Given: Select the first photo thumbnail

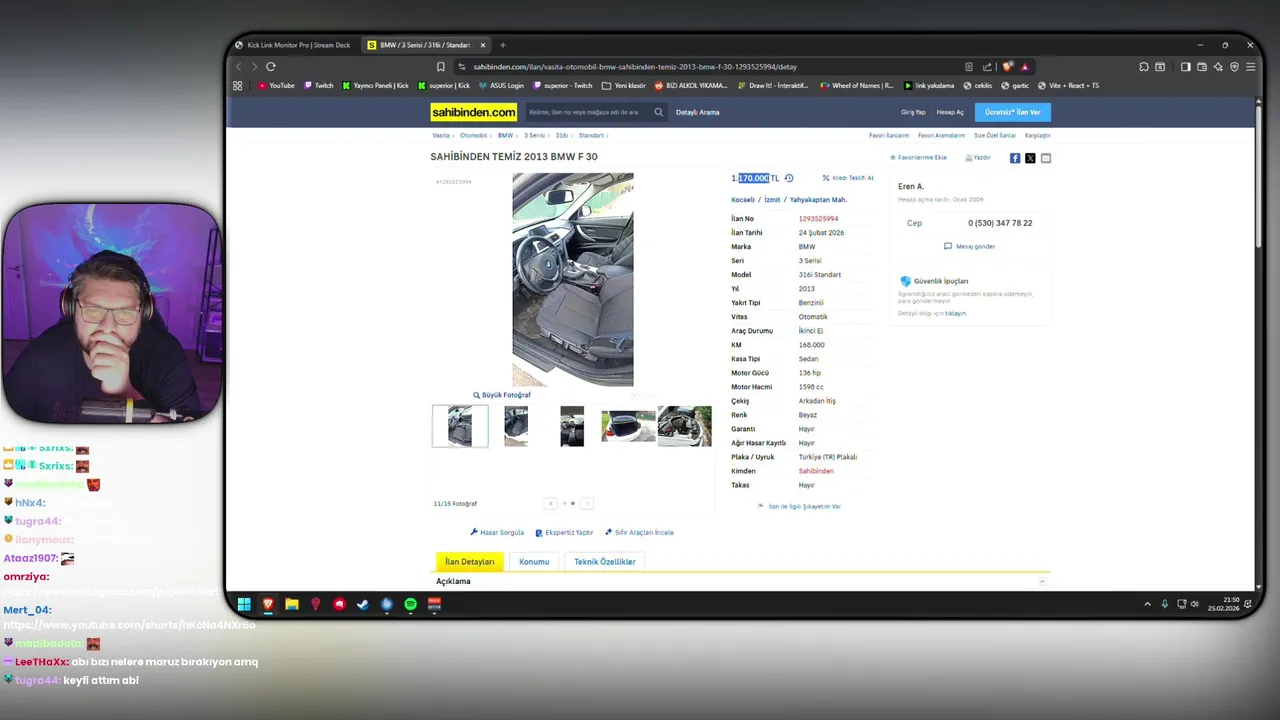Looking at the screenshot, I should click(x=460, y=426).
